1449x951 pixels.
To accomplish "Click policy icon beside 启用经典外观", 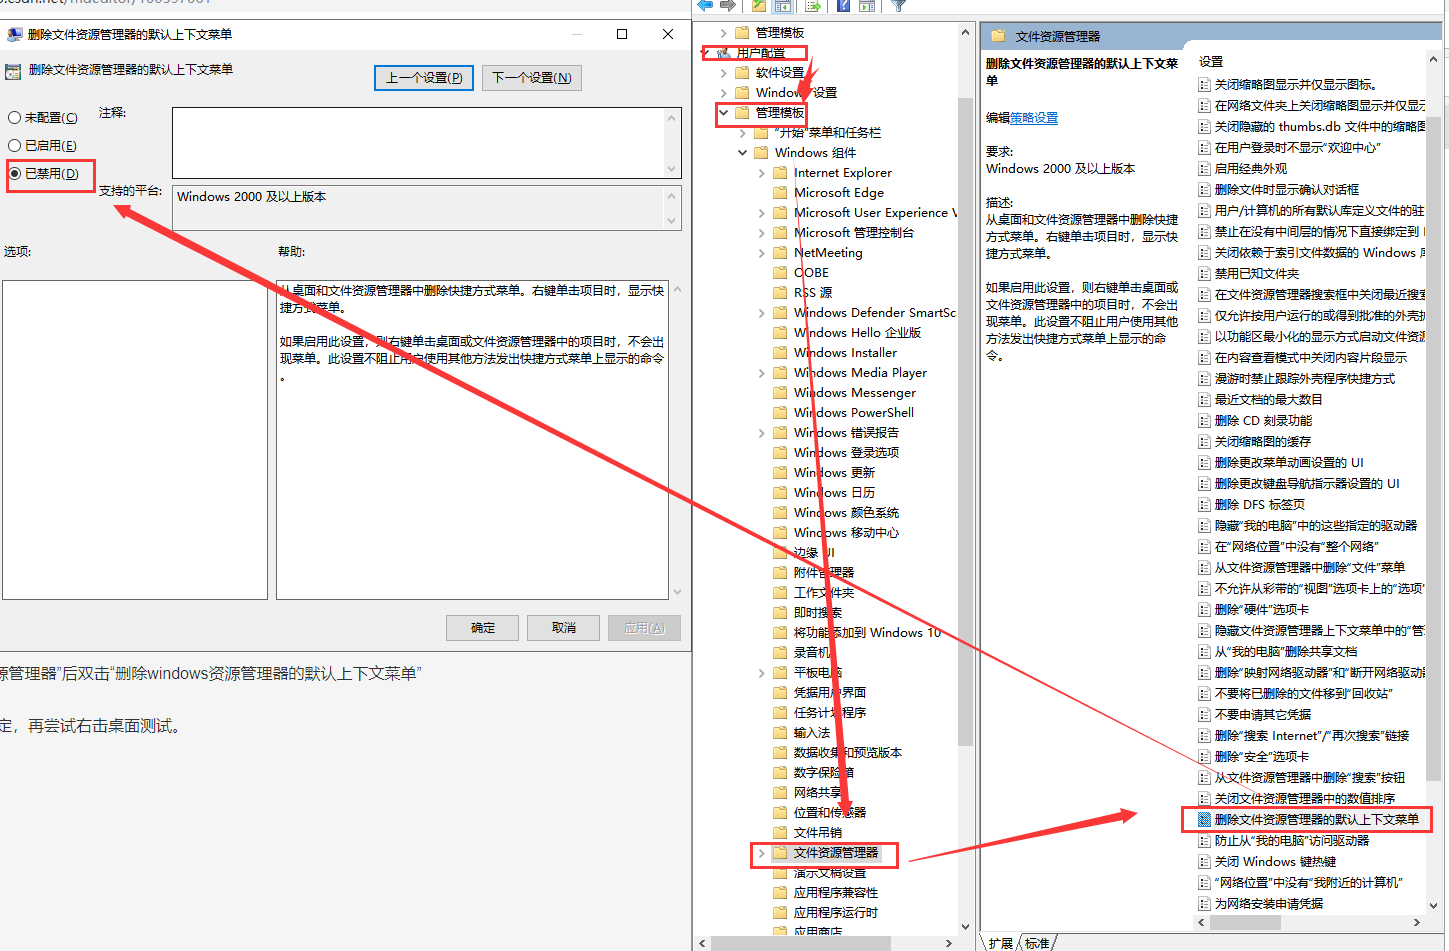I will [x=1205, y=169].
